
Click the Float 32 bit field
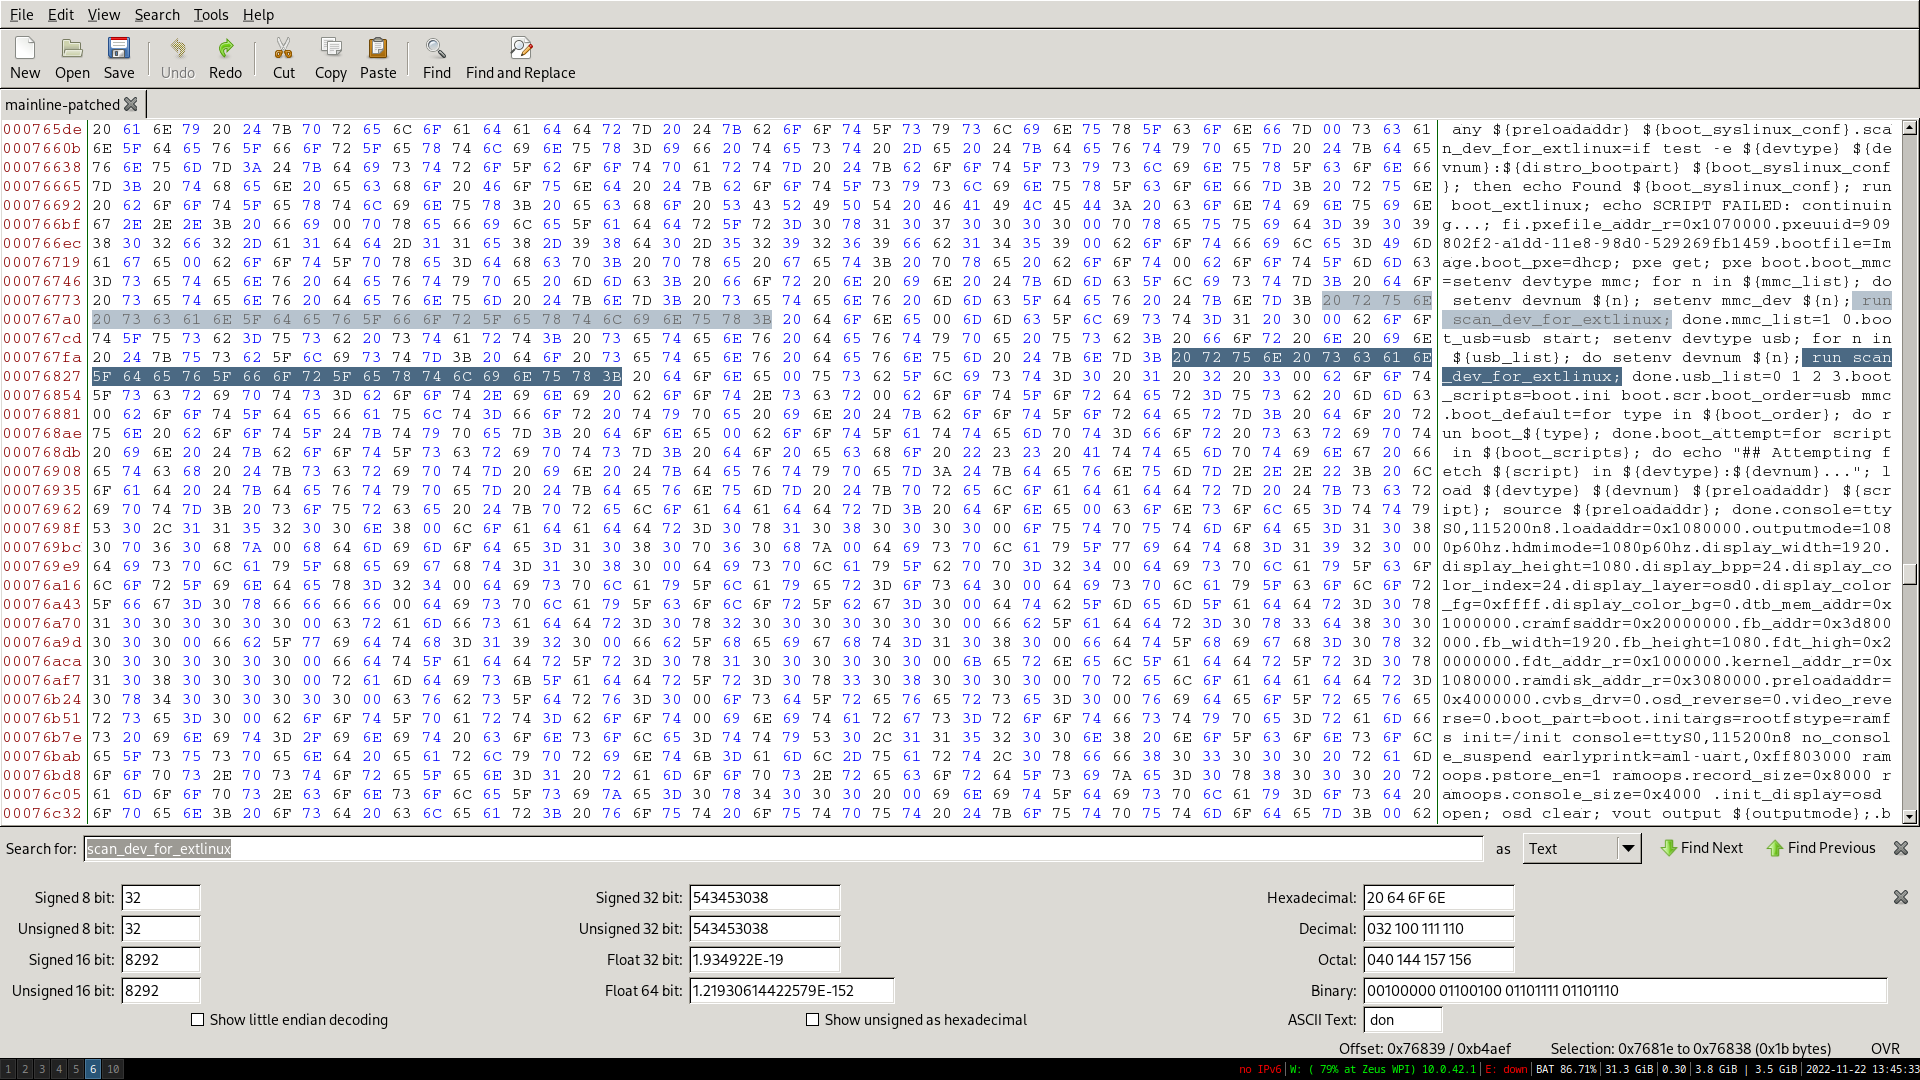click(x=765, y=960)
